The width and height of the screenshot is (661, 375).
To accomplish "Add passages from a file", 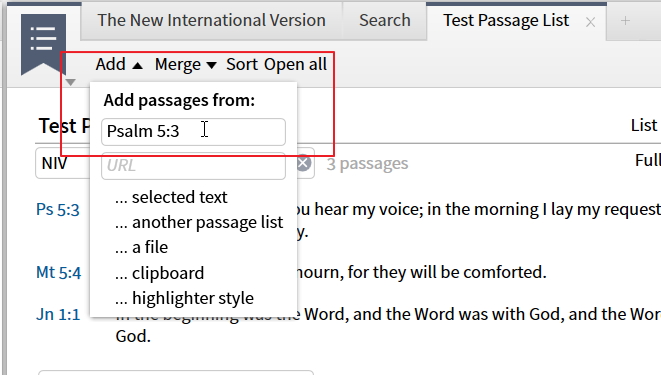I will (141, 247).
